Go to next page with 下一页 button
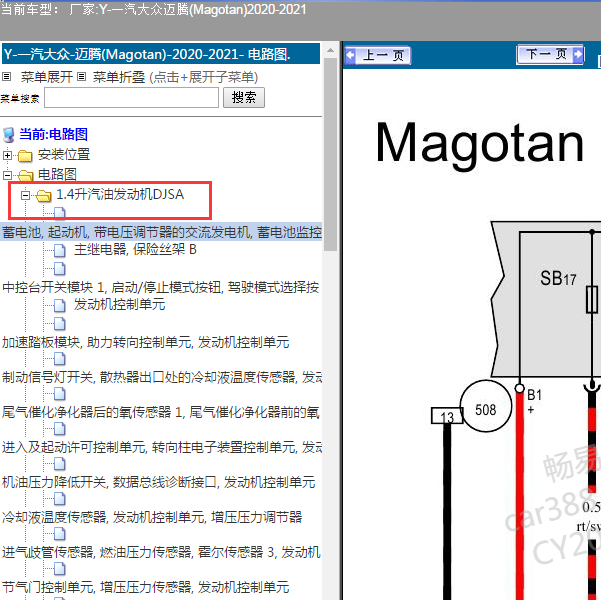The height and width of the screenshot is (600, 601). pos(550,54)
